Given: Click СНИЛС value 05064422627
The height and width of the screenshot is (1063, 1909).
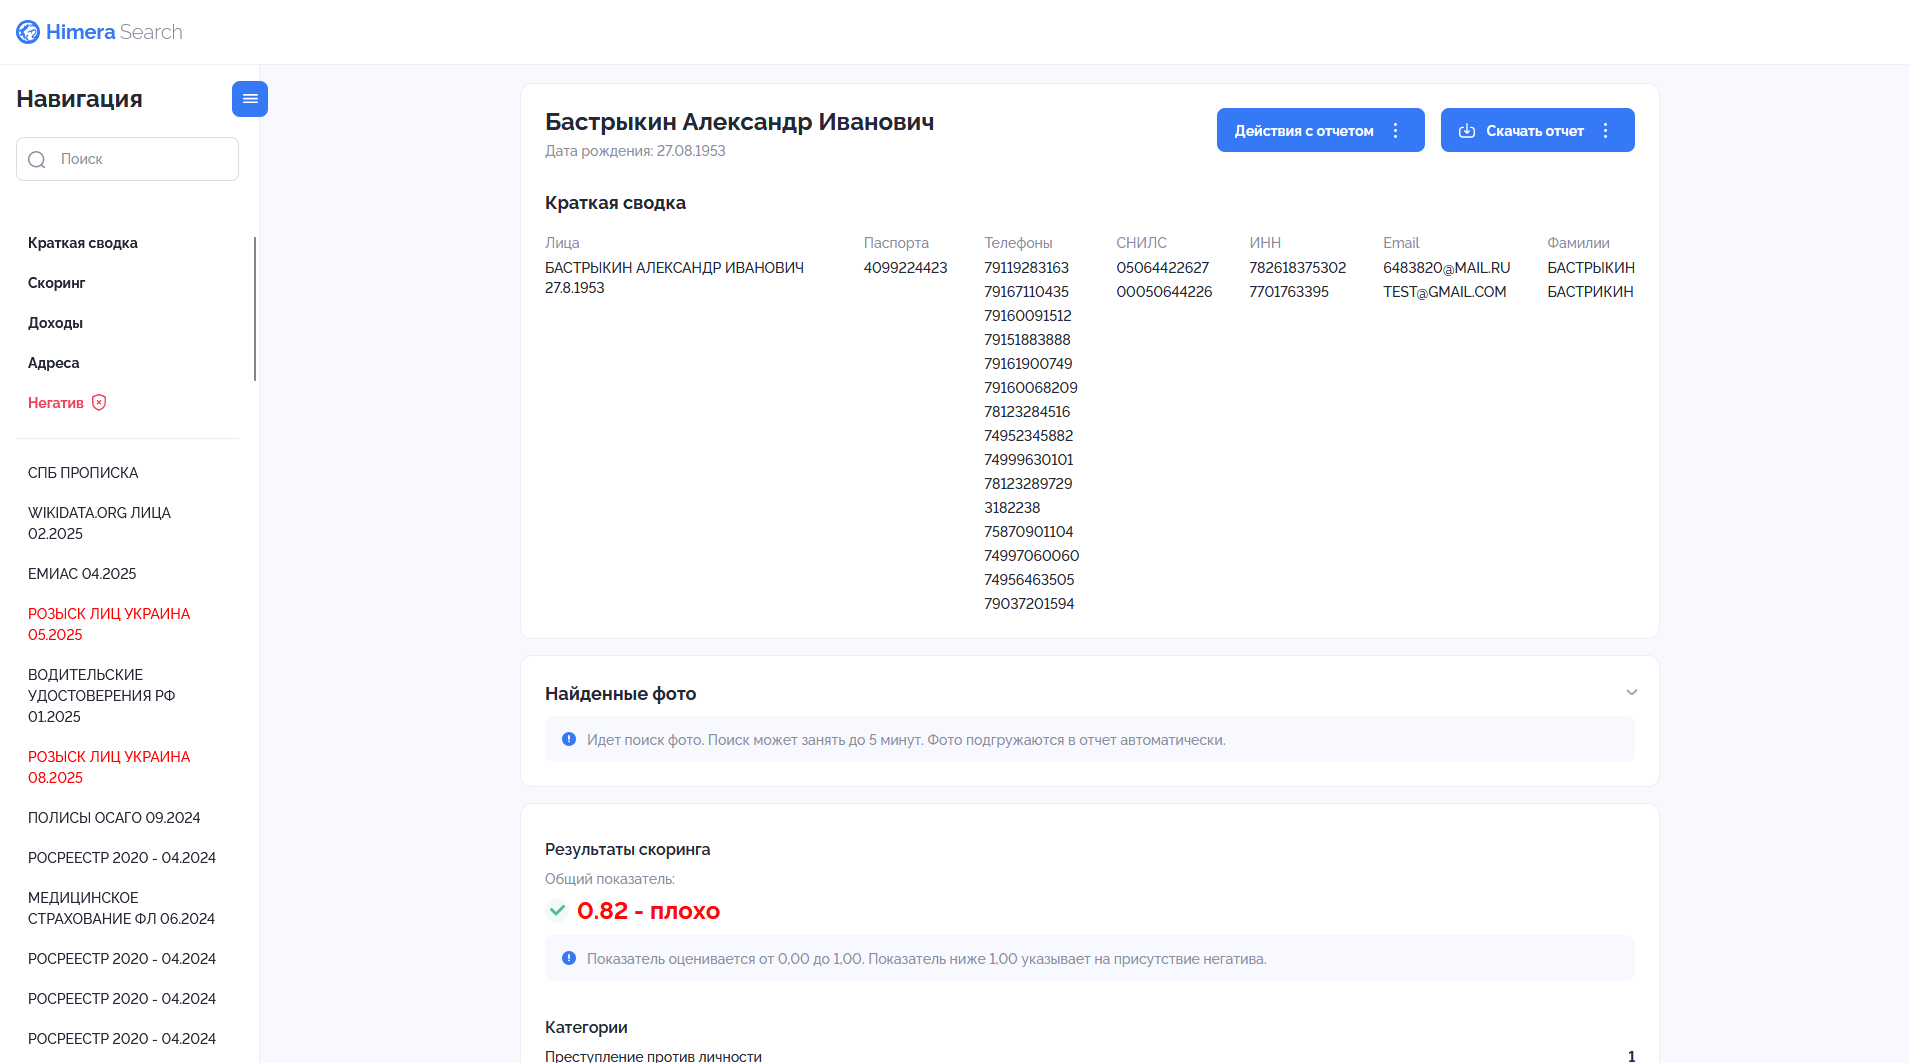Looking at the screenshot, I should click(x=1162, y=268).
